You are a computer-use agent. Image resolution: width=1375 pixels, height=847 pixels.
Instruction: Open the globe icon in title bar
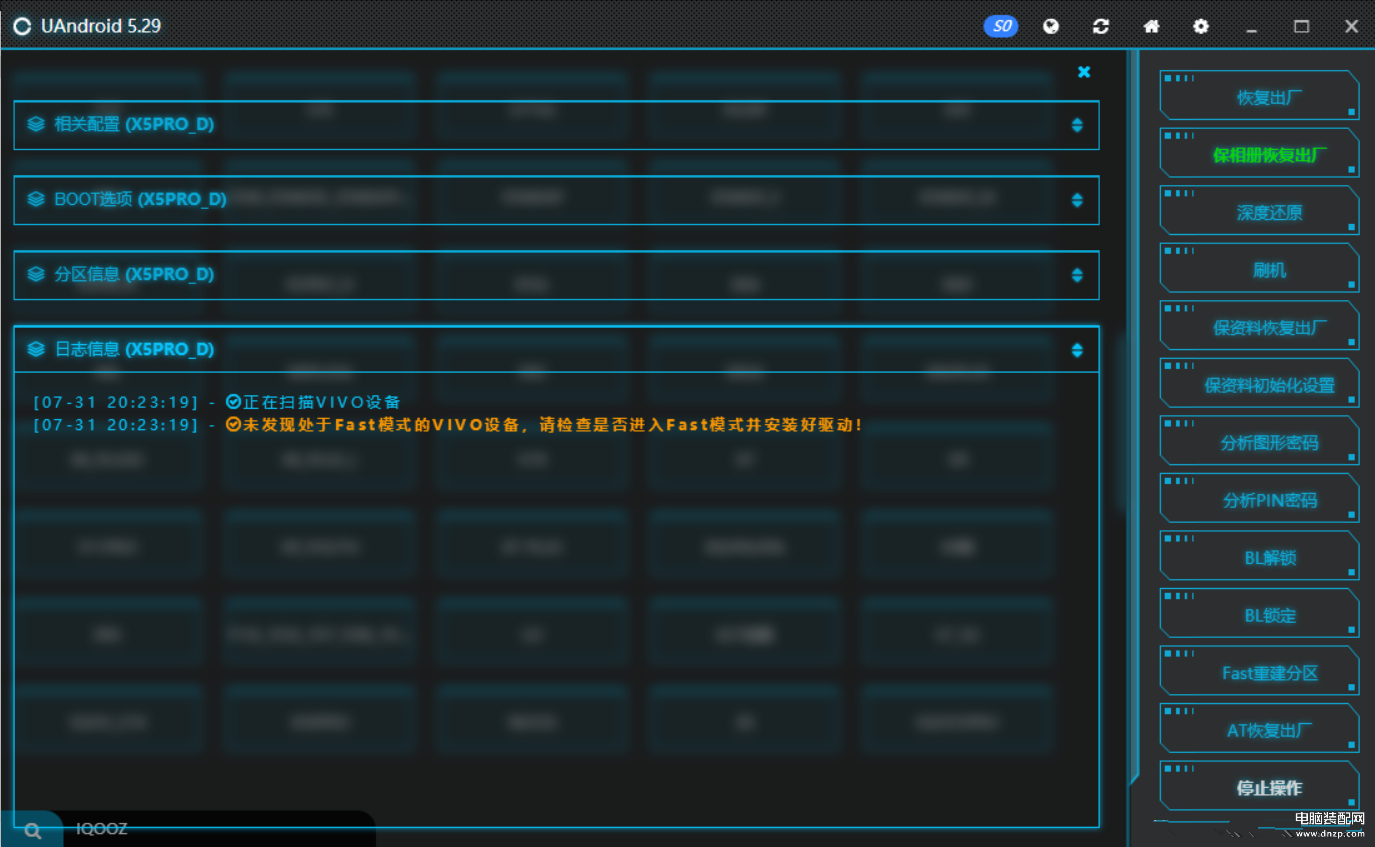(1051, 27)
